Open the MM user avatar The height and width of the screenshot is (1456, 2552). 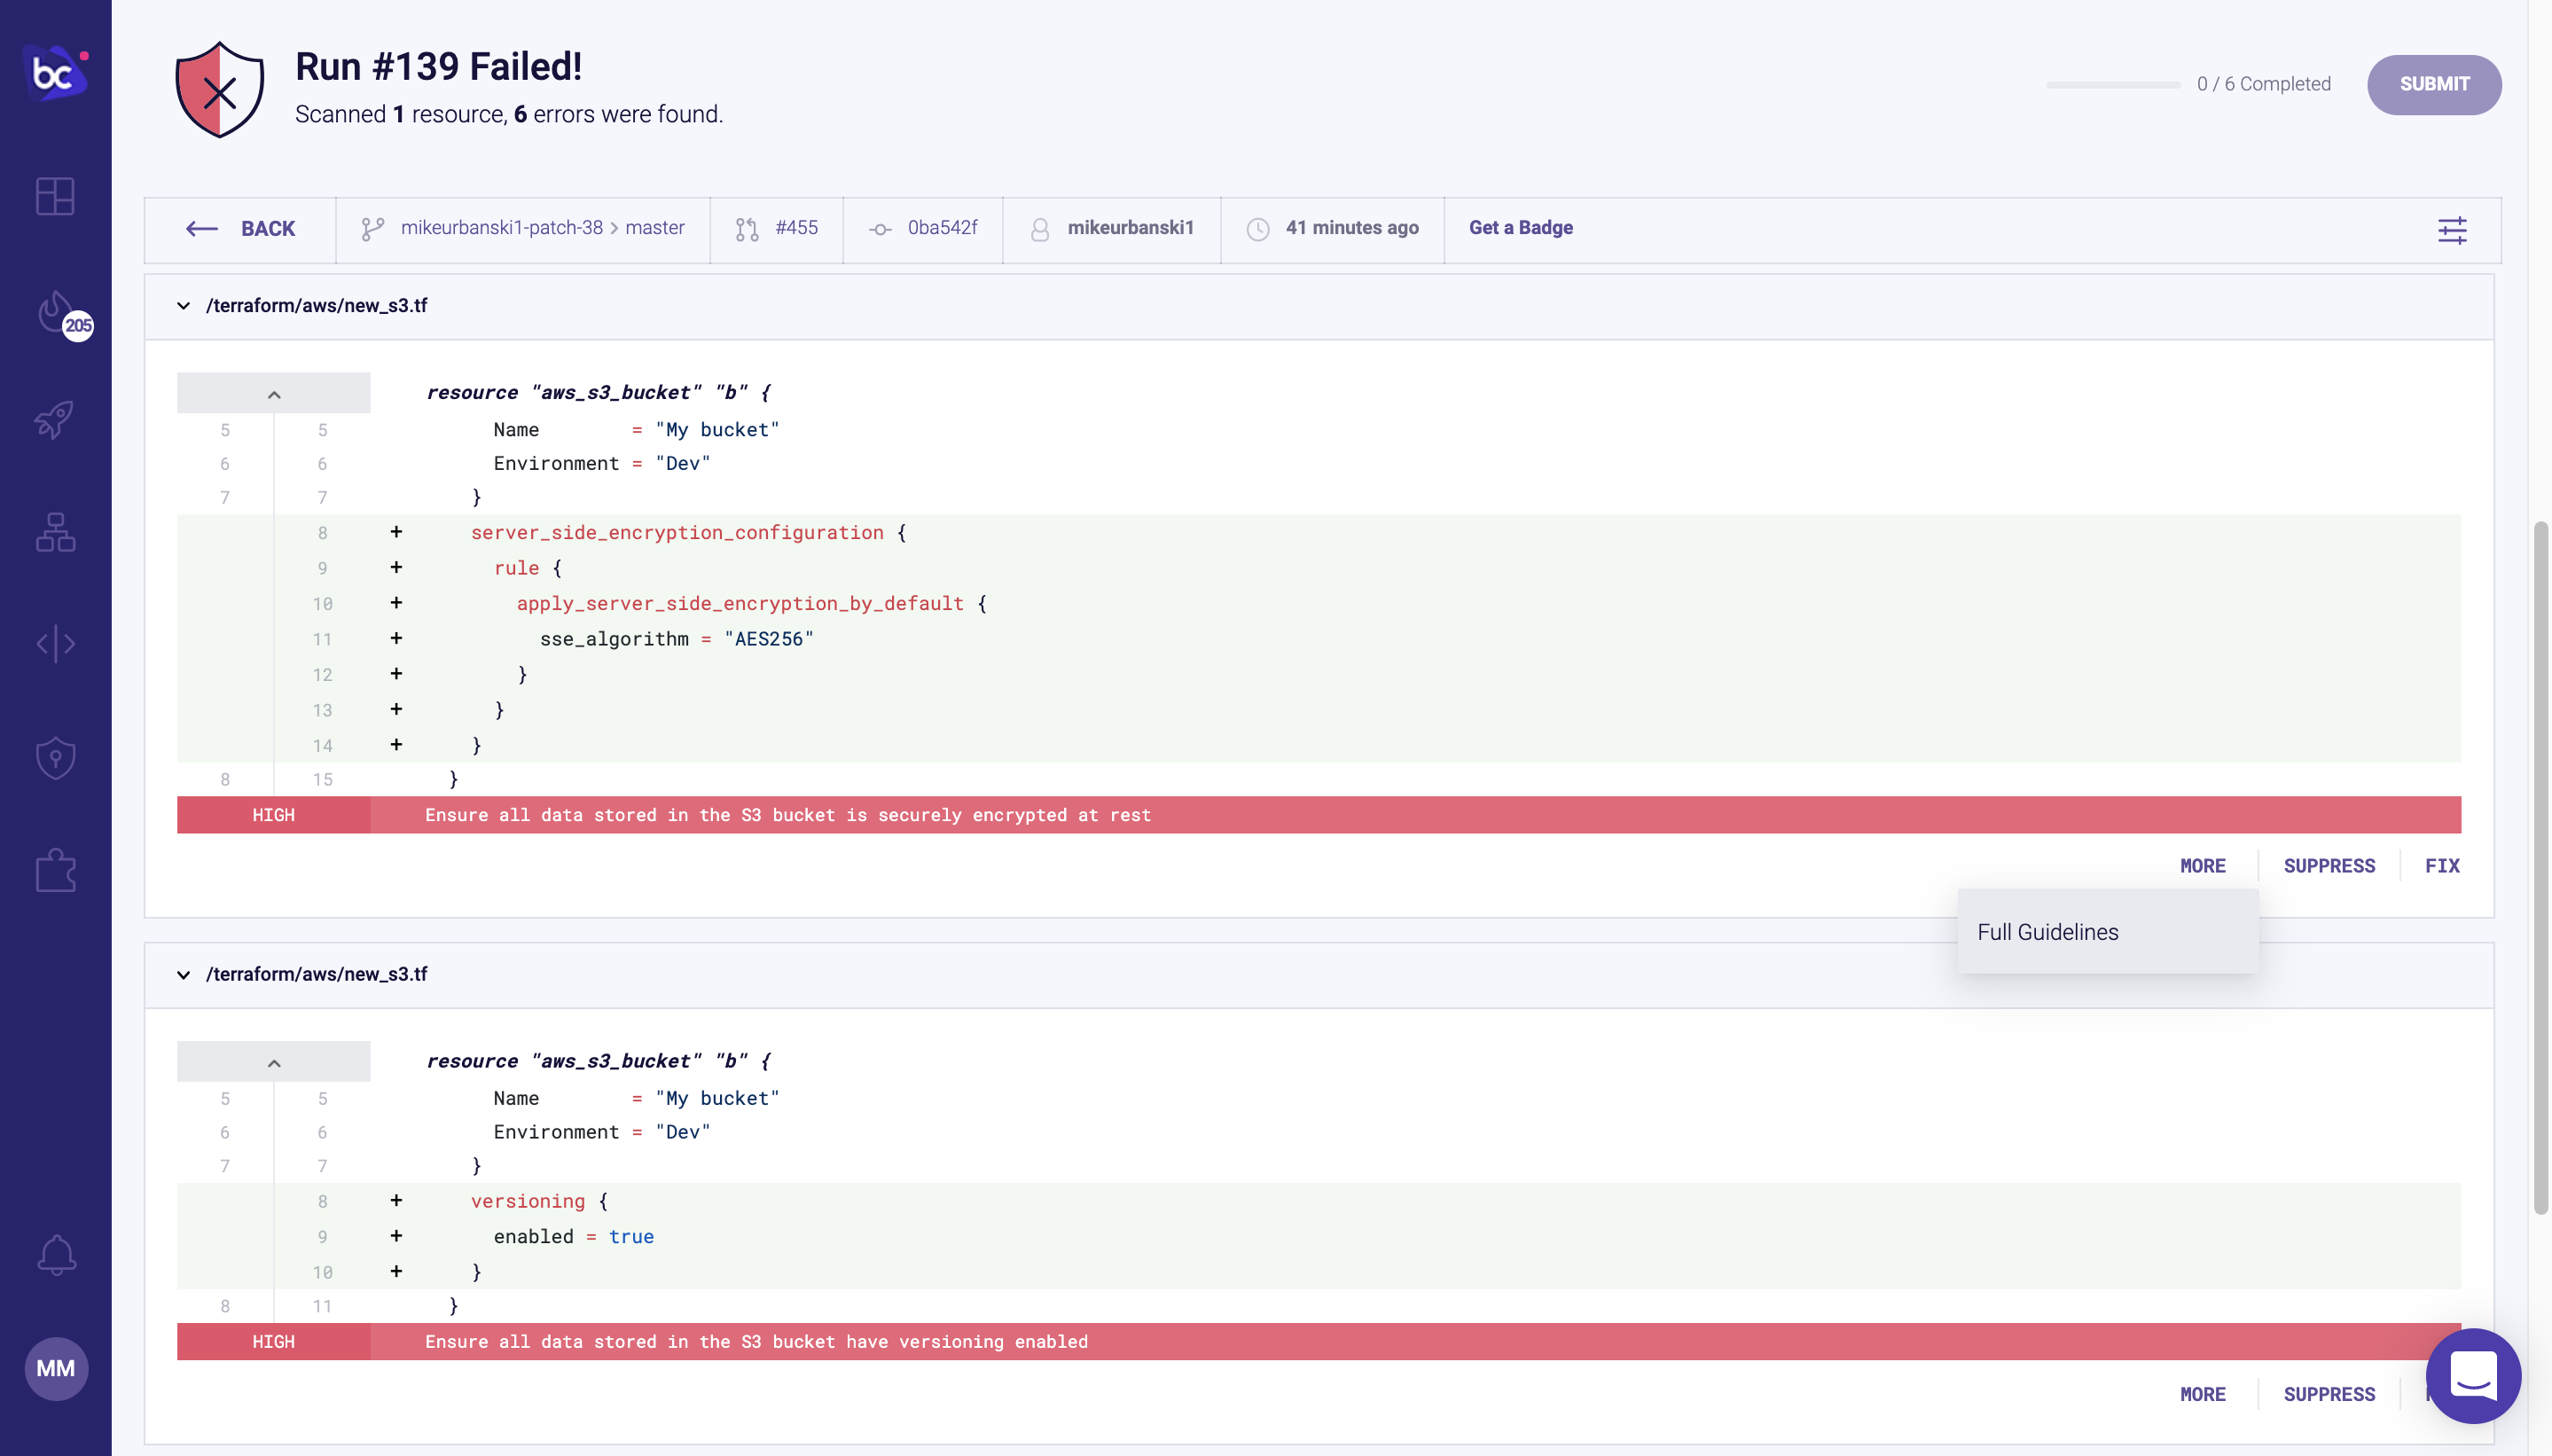[55, 1368]
